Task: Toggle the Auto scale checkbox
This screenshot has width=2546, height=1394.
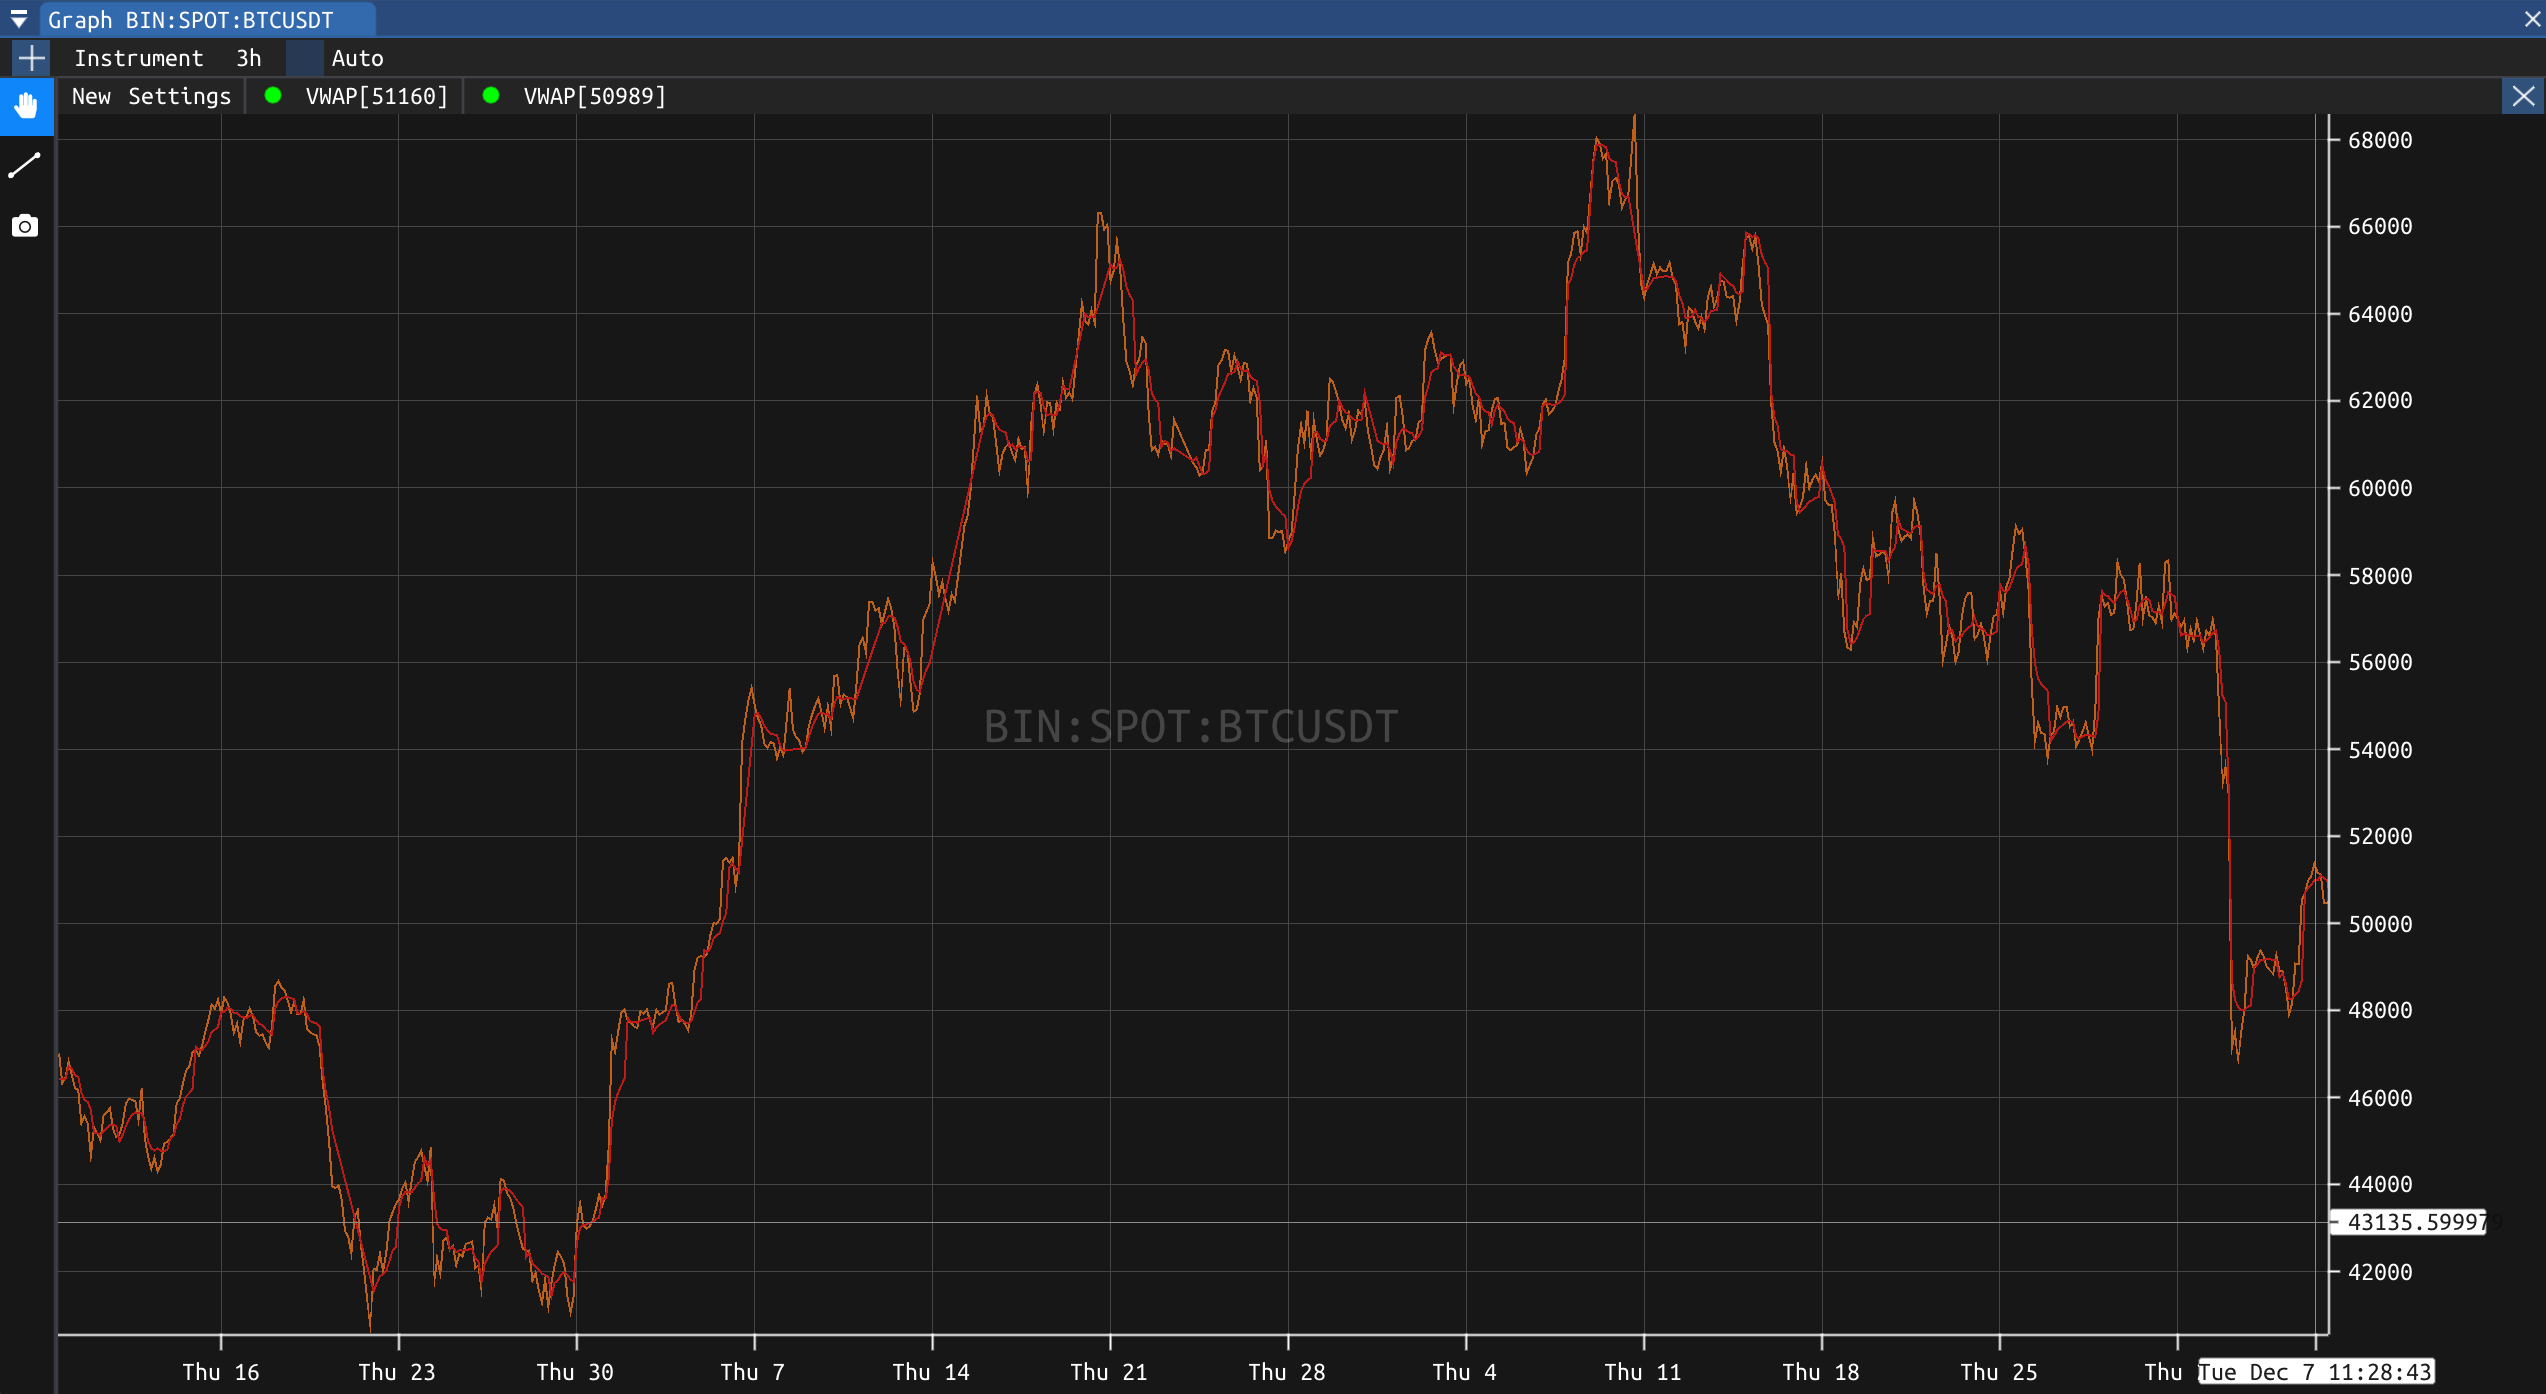Action: tap(305, 58)
